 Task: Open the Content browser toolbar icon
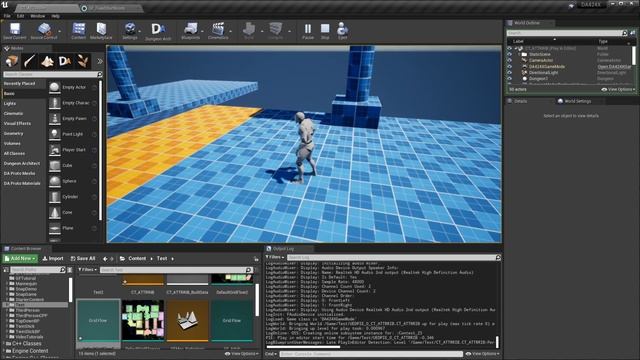(x=78, y=29)
